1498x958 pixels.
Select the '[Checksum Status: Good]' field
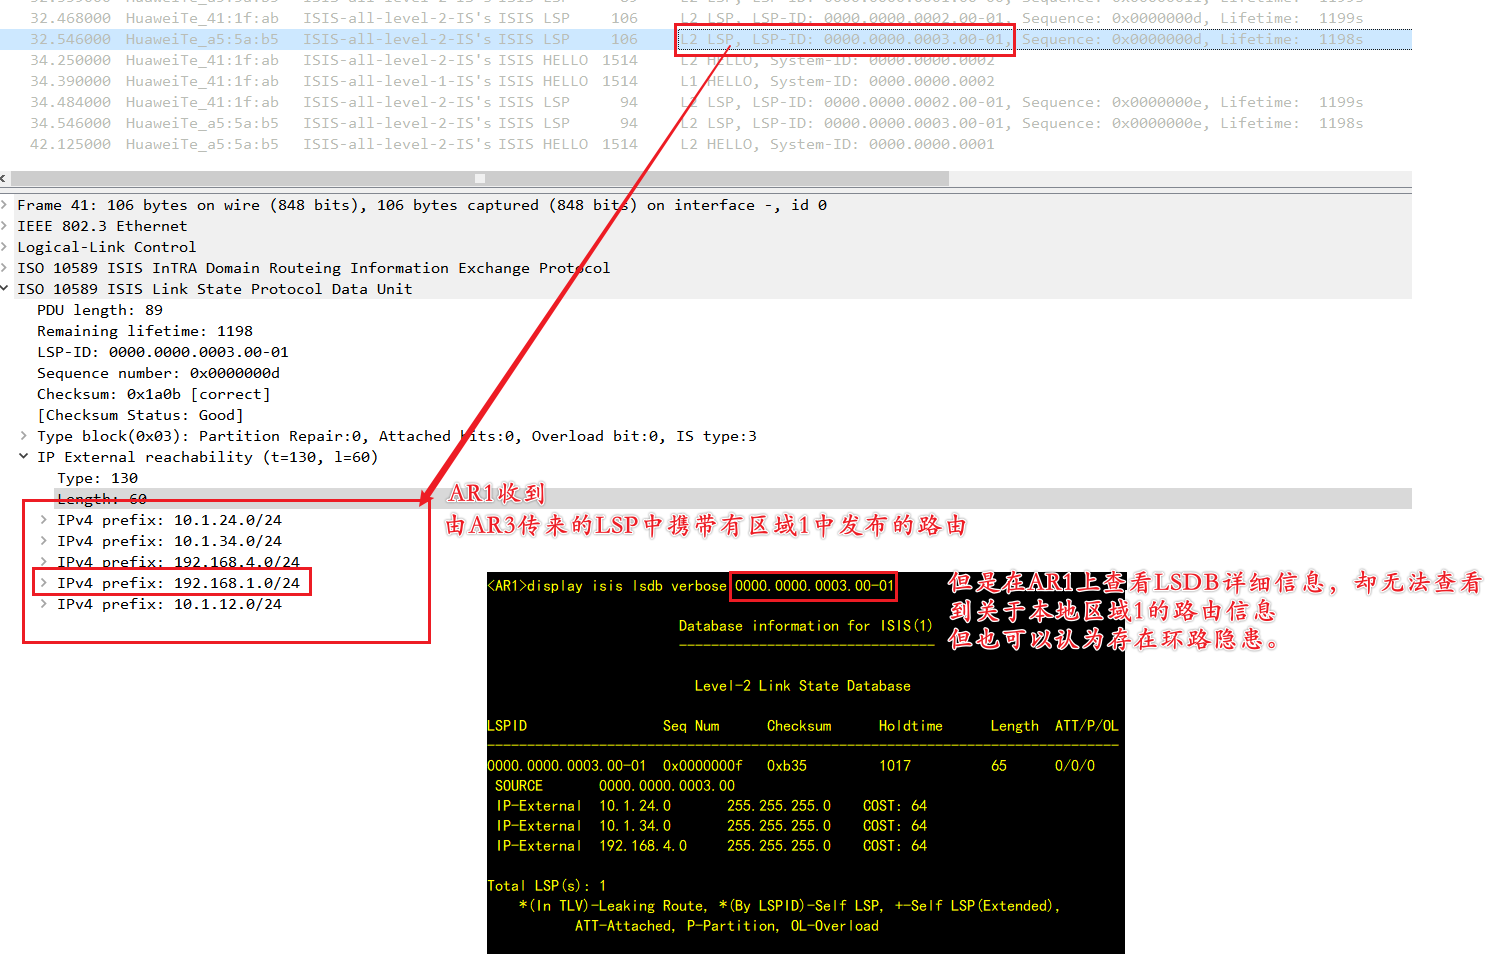pyautogui.click(x=140, y=415)
